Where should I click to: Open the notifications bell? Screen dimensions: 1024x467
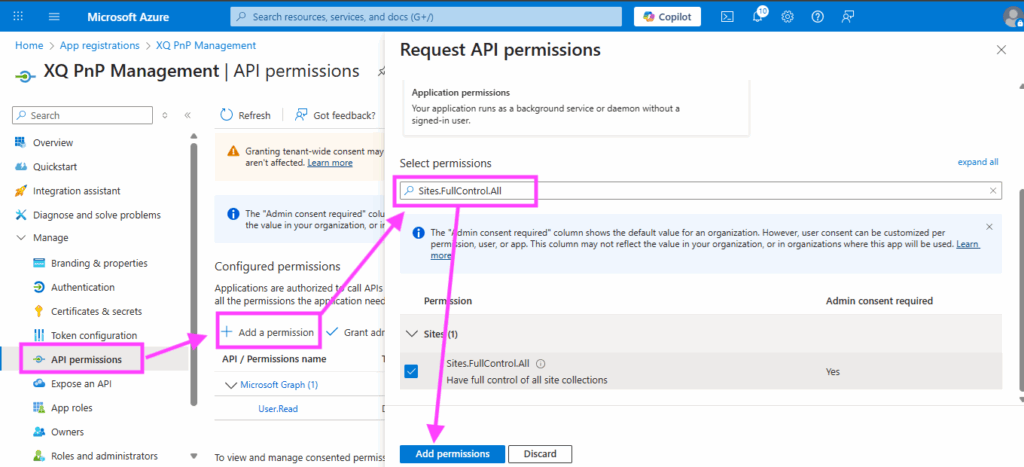[758, 17]
